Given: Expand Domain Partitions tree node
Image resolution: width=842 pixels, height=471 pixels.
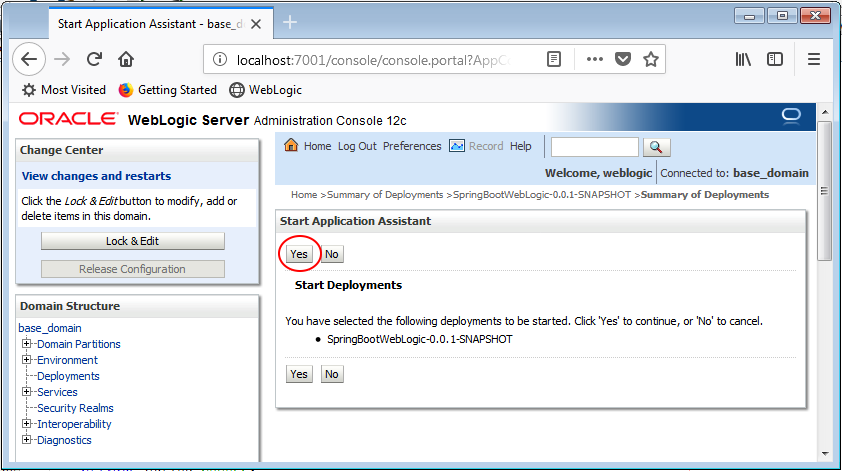Looking at the screenshot, I should 26,343.
